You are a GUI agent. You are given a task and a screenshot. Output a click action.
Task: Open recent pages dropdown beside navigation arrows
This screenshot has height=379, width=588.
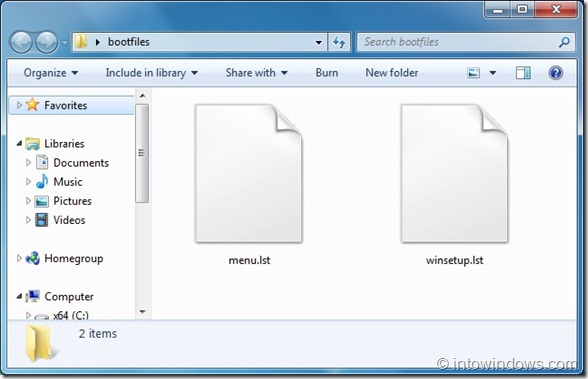pos(64,42)
